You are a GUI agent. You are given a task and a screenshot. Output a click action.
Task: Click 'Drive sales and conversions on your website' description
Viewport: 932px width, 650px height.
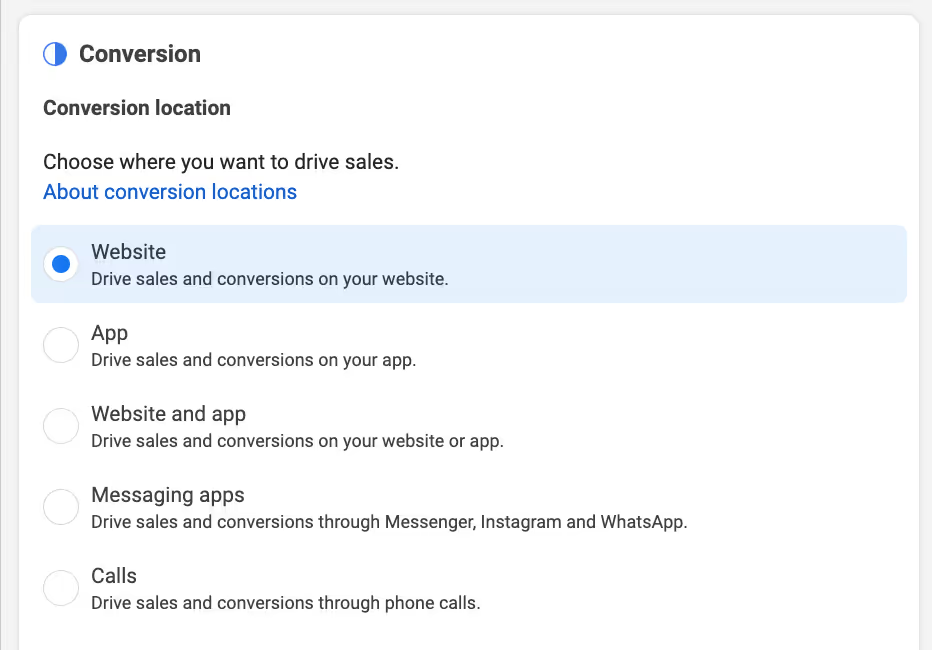(269, 279)
